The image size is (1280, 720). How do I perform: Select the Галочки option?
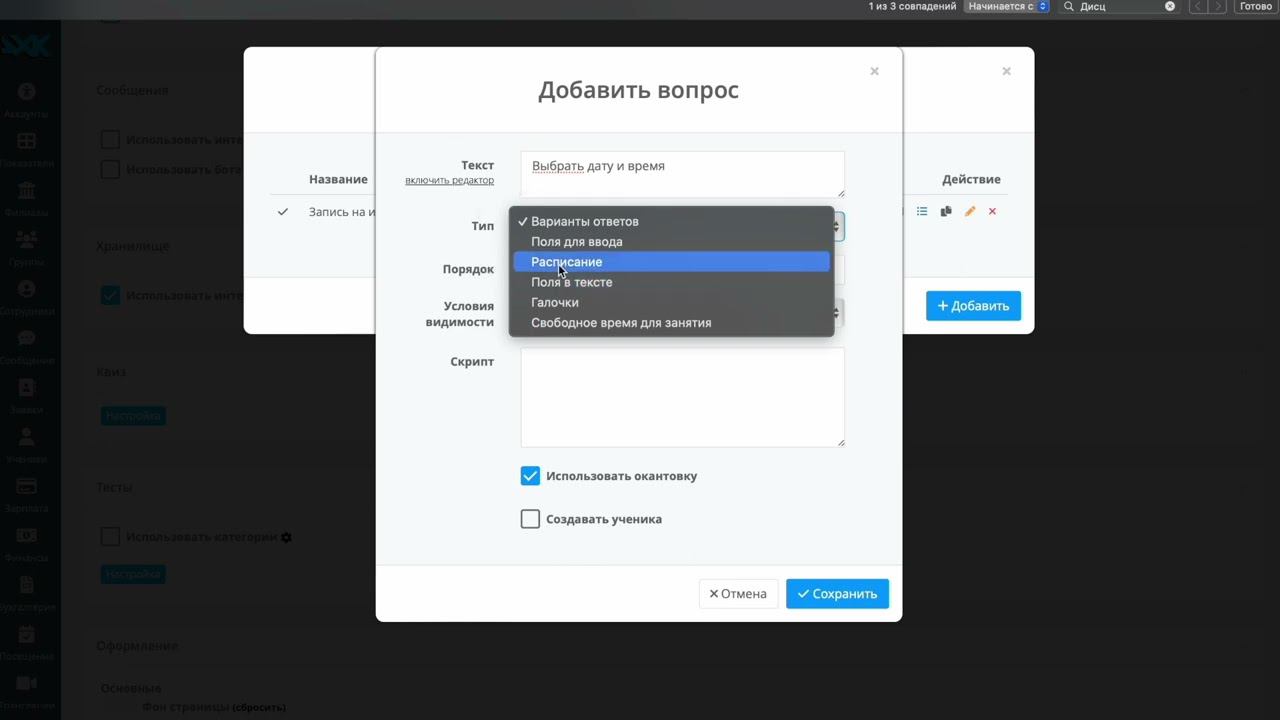pos(672,302)
